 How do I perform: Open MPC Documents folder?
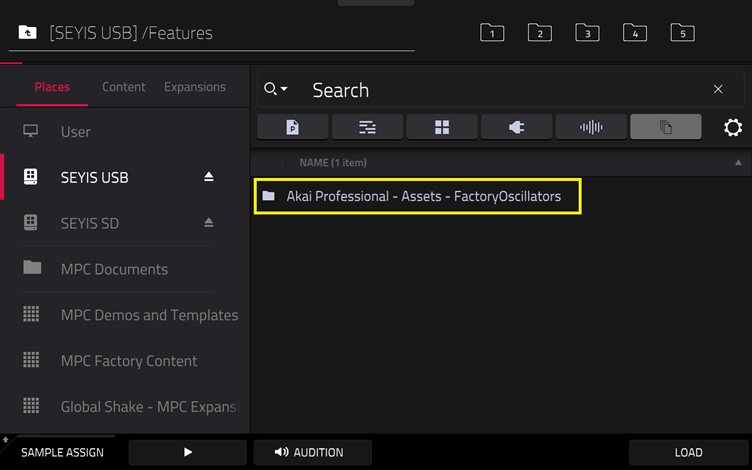(125, 269)
